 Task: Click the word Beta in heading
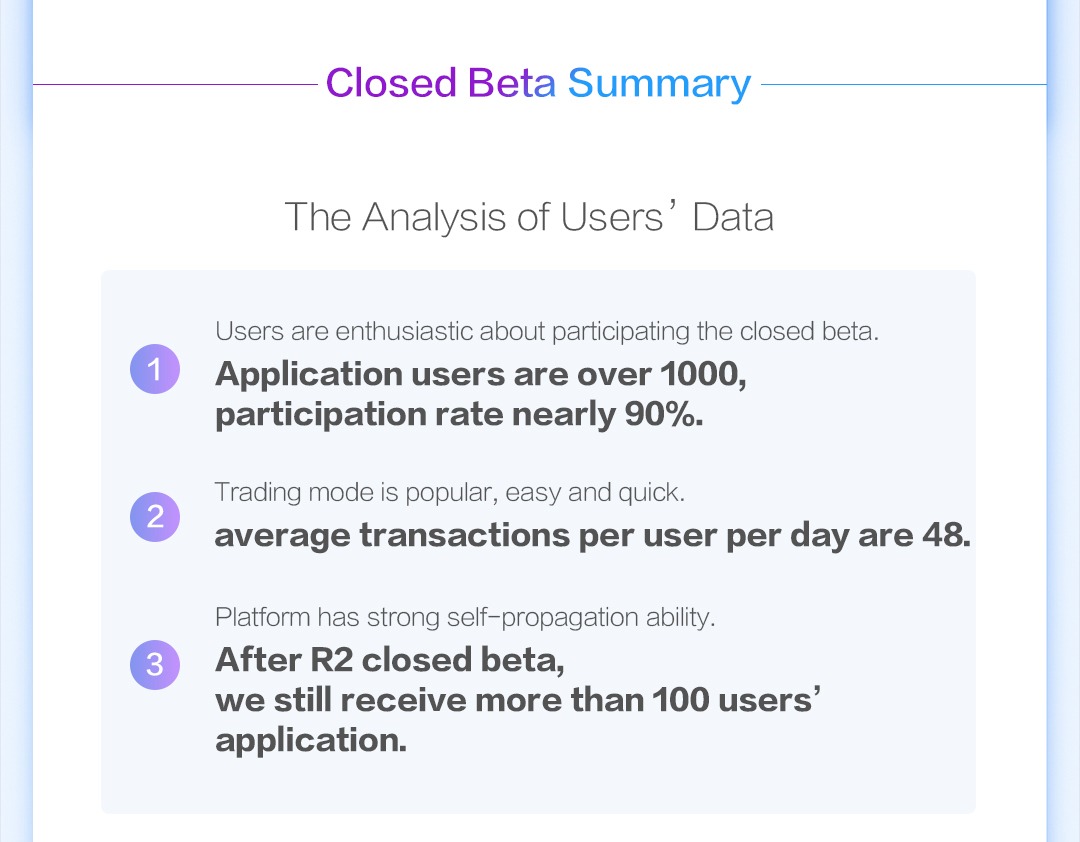click(x=512, y=83)
